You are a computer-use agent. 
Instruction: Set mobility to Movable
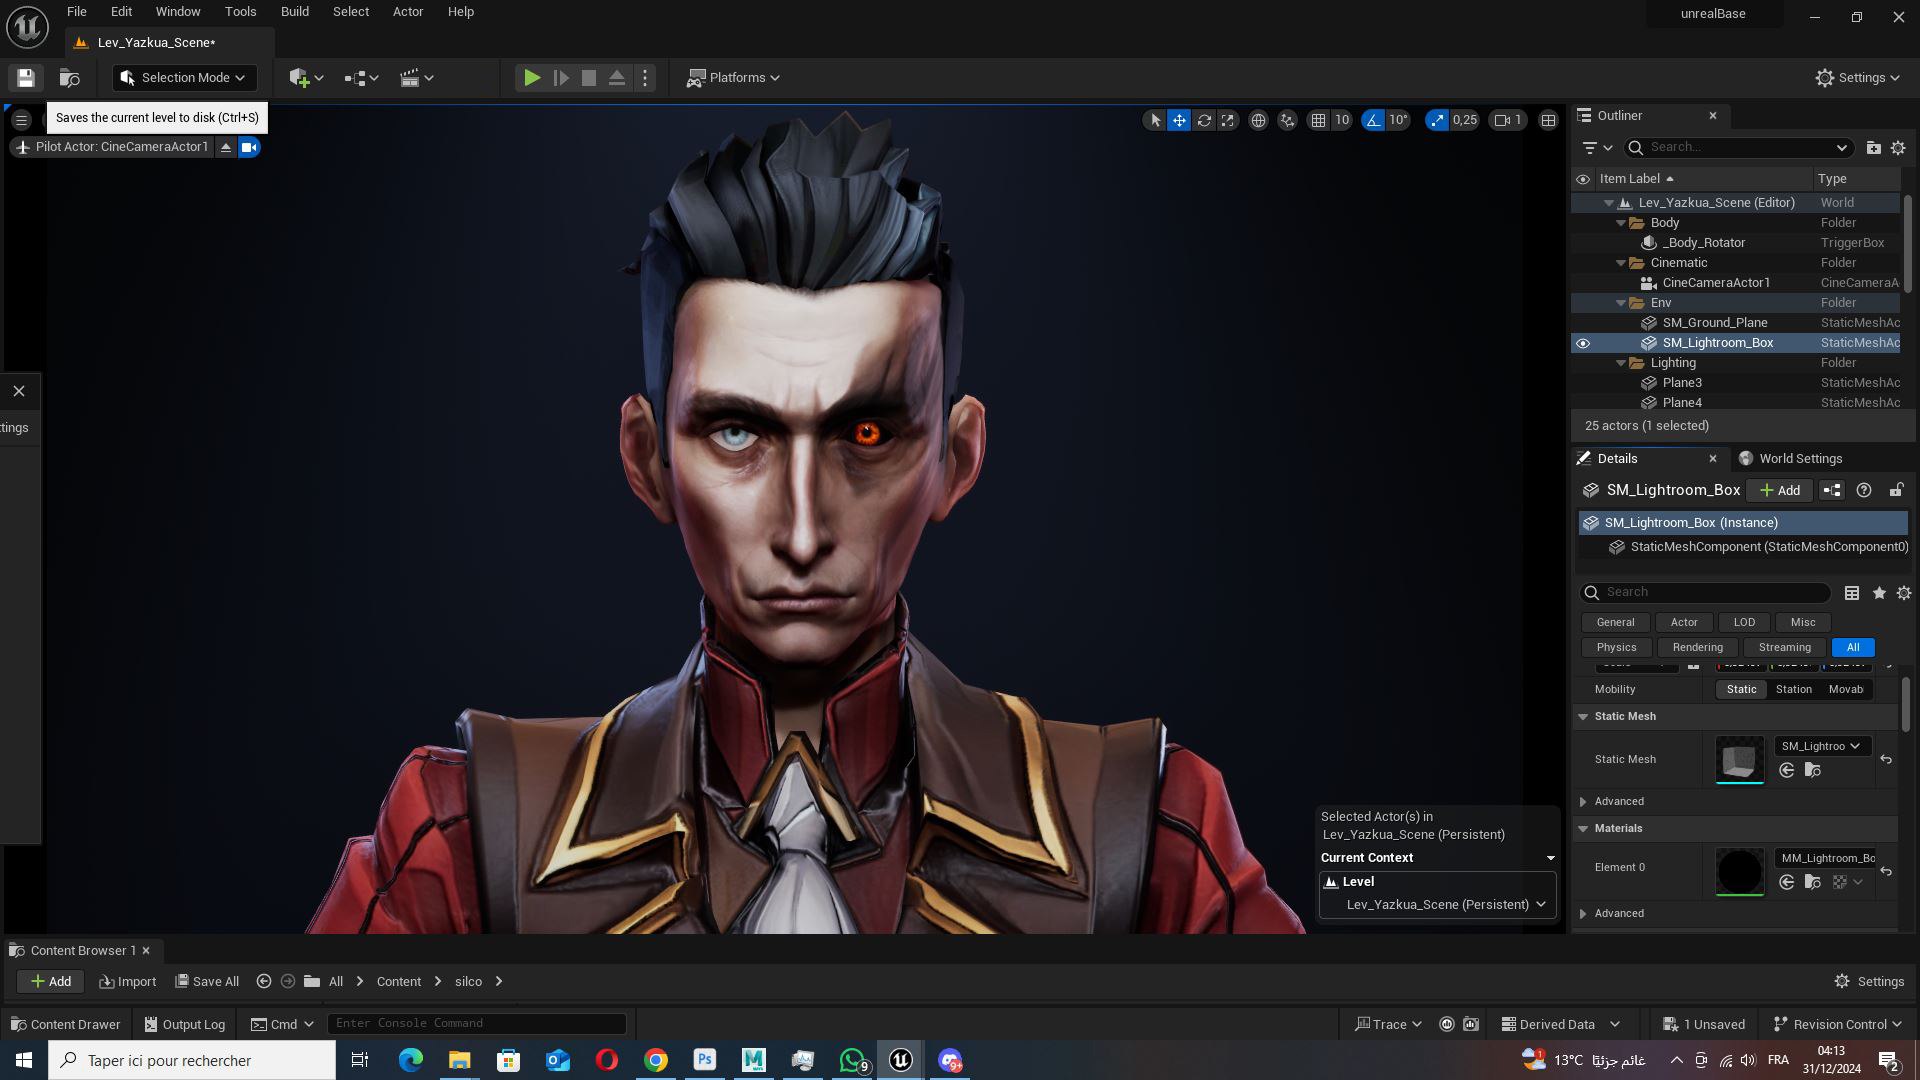coord(1845,689)
